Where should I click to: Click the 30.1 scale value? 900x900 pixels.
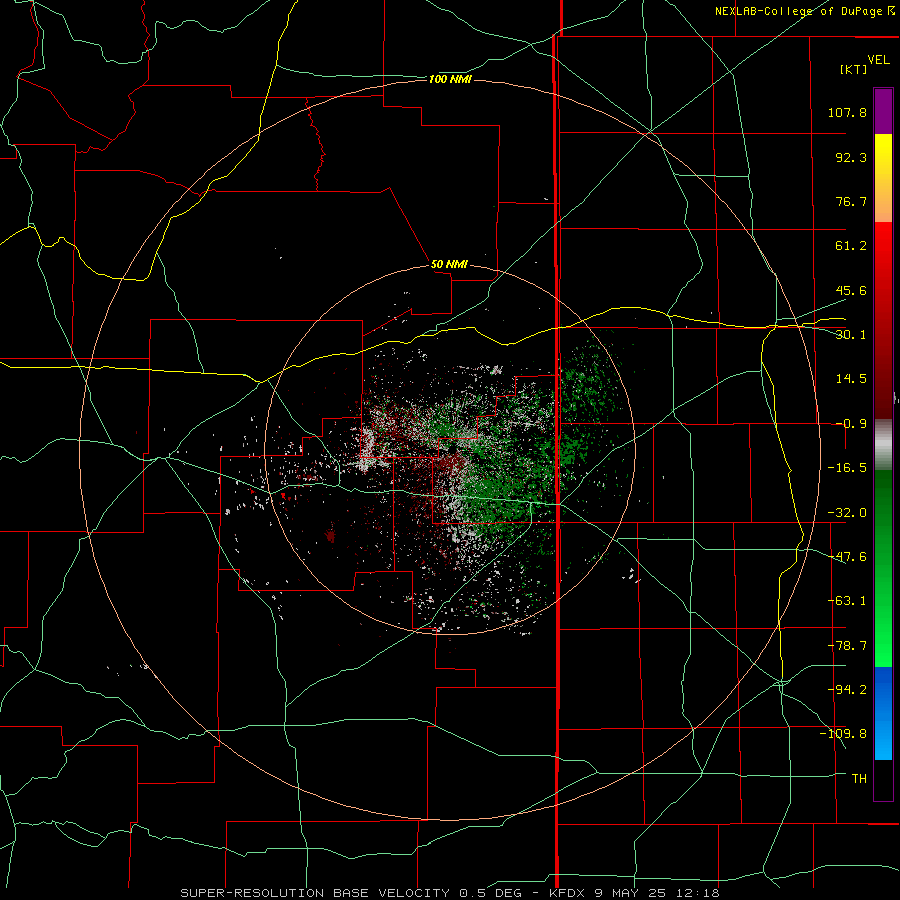[x=851, y=335]
